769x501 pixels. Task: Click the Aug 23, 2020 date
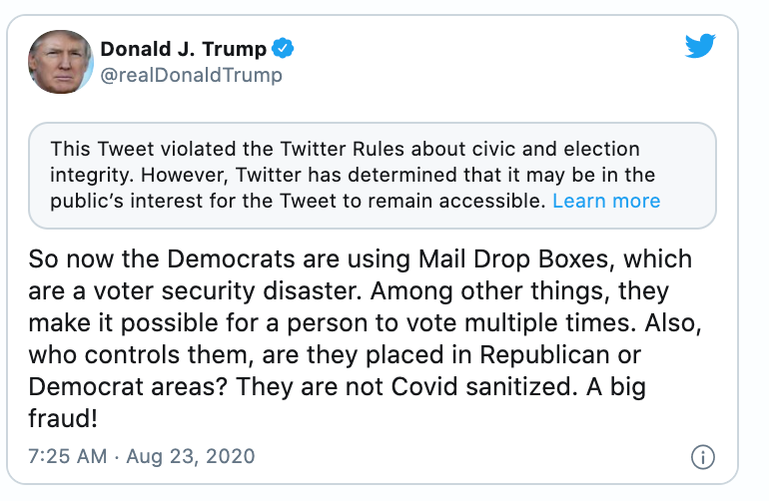point(191,456)
